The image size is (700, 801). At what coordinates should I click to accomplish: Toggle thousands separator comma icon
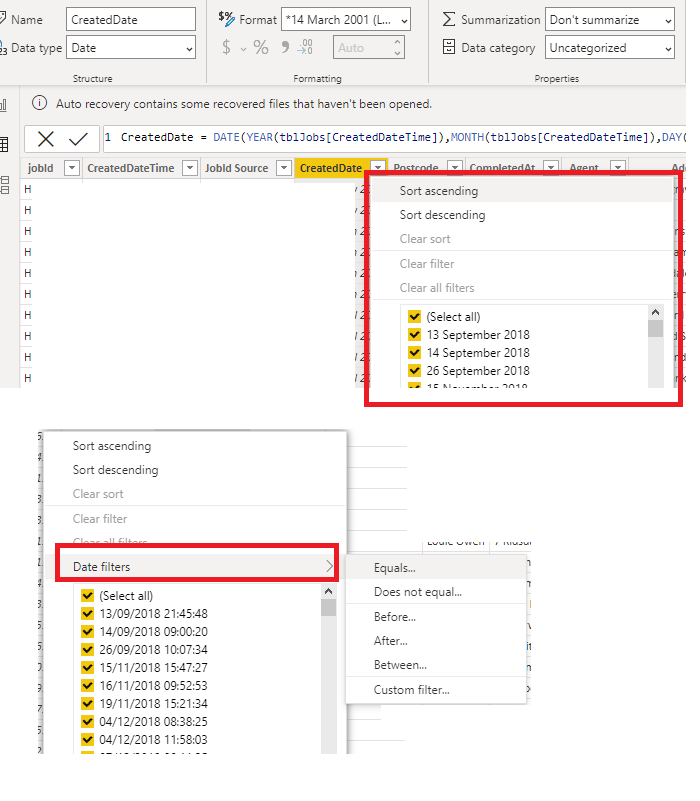(285, 48)
